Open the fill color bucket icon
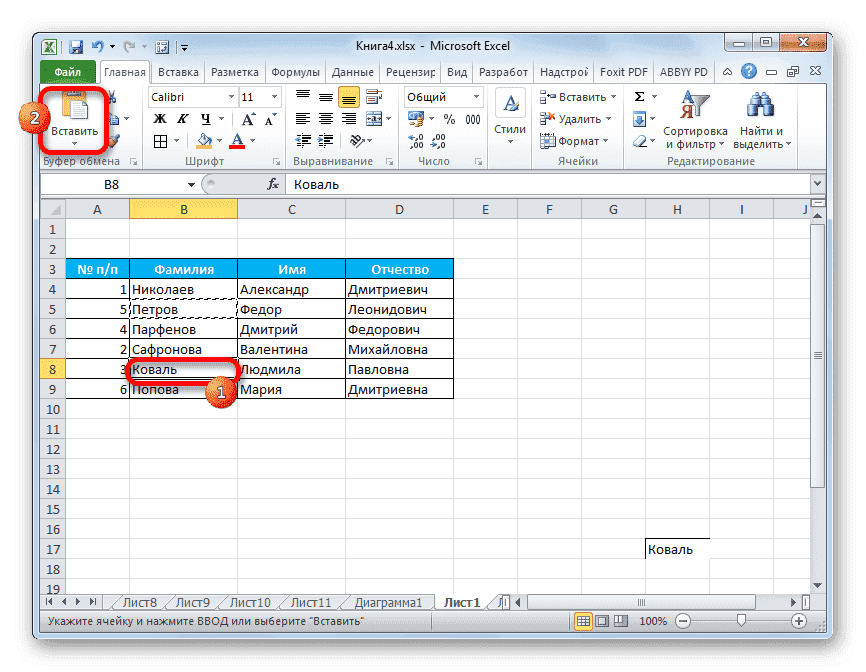This screenshot has height=672, width=866. (206, 140)
